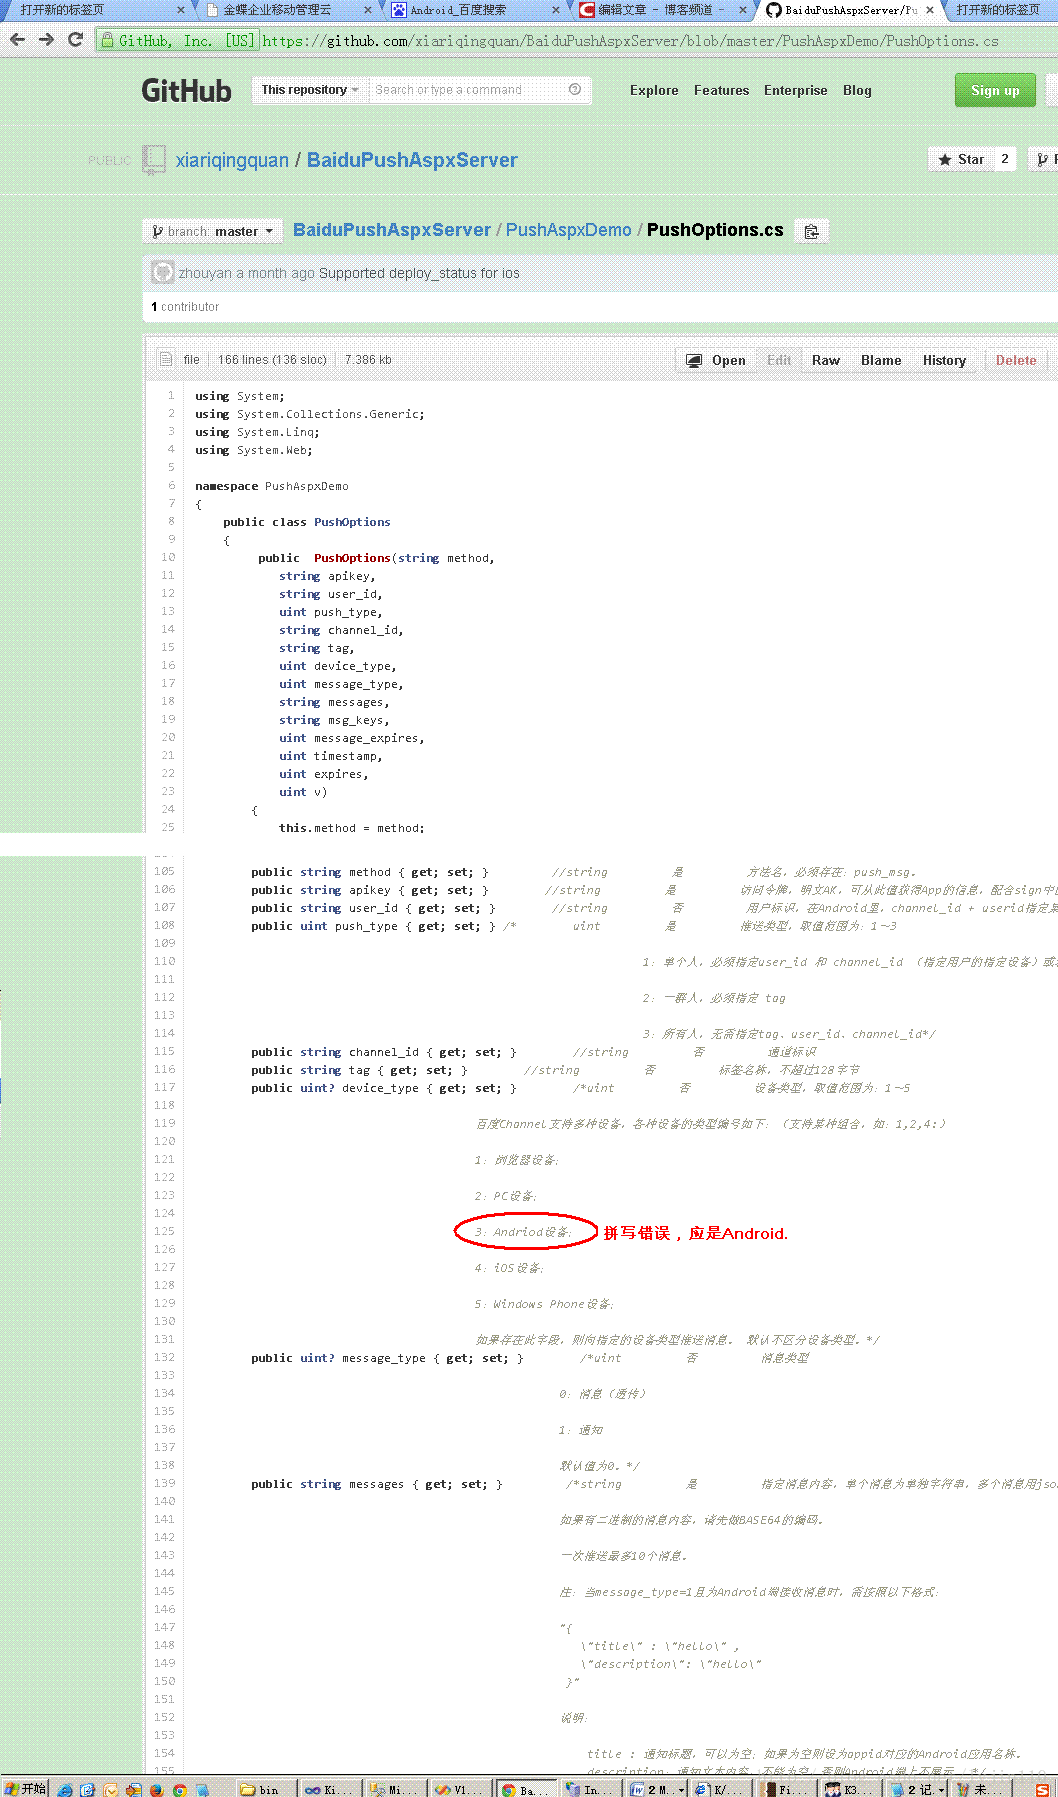Click the Star button's star icon
Viewport: 1058px width, 1797px height.
coord(945,159)
